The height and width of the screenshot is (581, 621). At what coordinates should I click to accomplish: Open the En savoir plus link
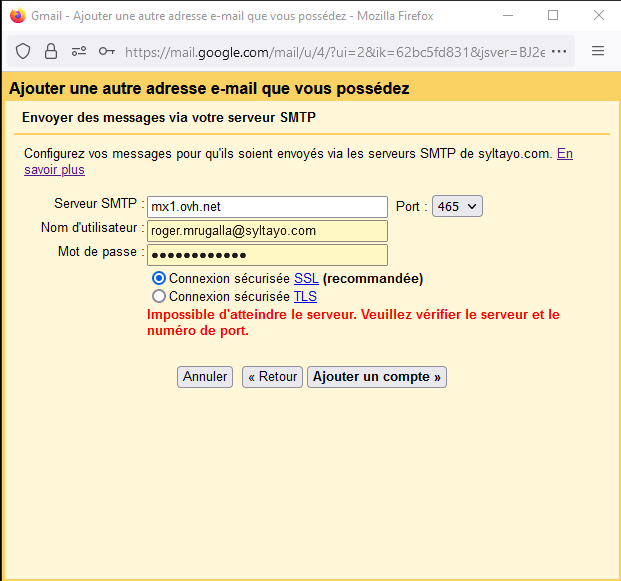point(564,154)
